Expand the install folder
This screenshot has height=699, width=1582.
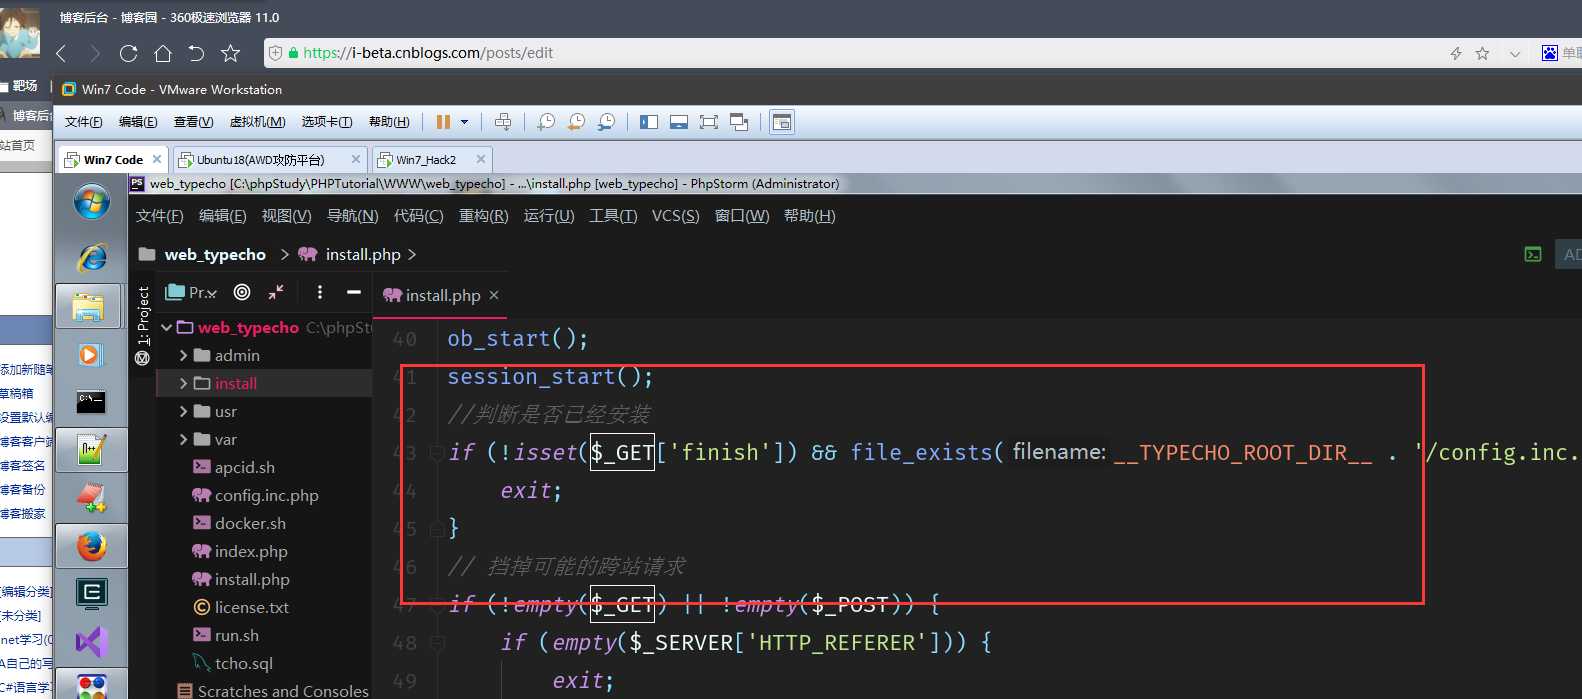pyautogui.click(x=184, y=383)
